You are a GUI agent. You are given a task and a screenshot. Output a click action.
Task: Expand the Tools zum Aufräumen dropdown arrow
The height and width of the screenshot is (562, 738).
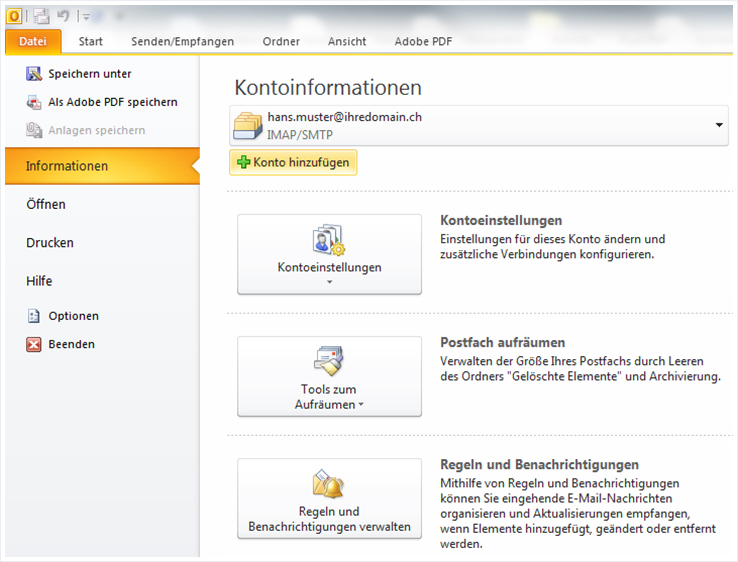click(361, 404)
